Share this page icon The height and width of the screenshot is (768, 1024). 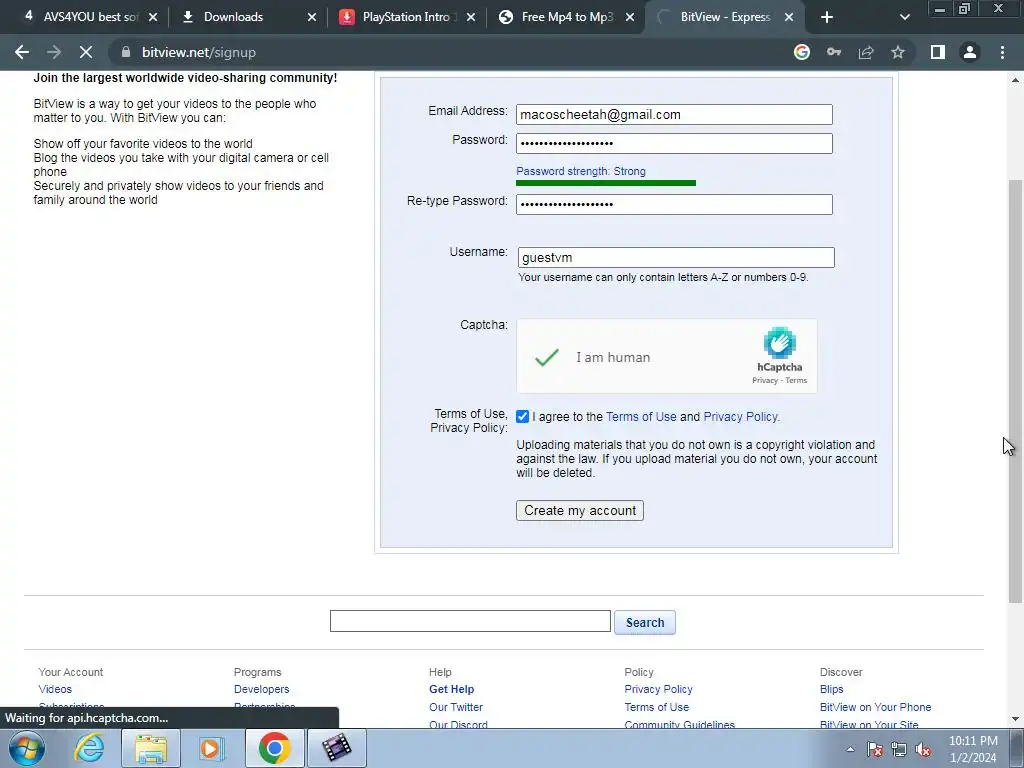866,52
